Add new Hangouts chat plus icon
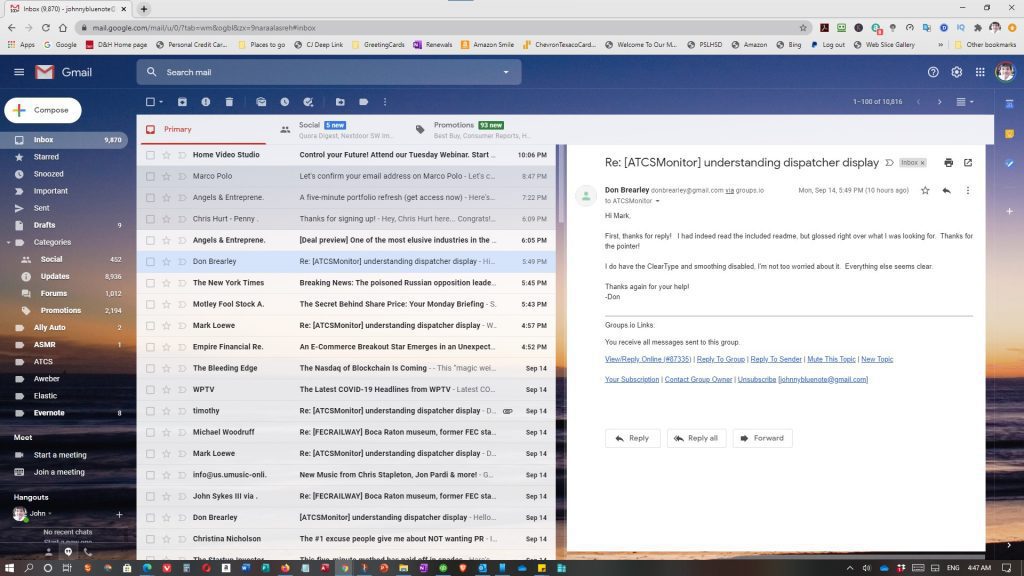1024x576 pixels. coord(119,515)
